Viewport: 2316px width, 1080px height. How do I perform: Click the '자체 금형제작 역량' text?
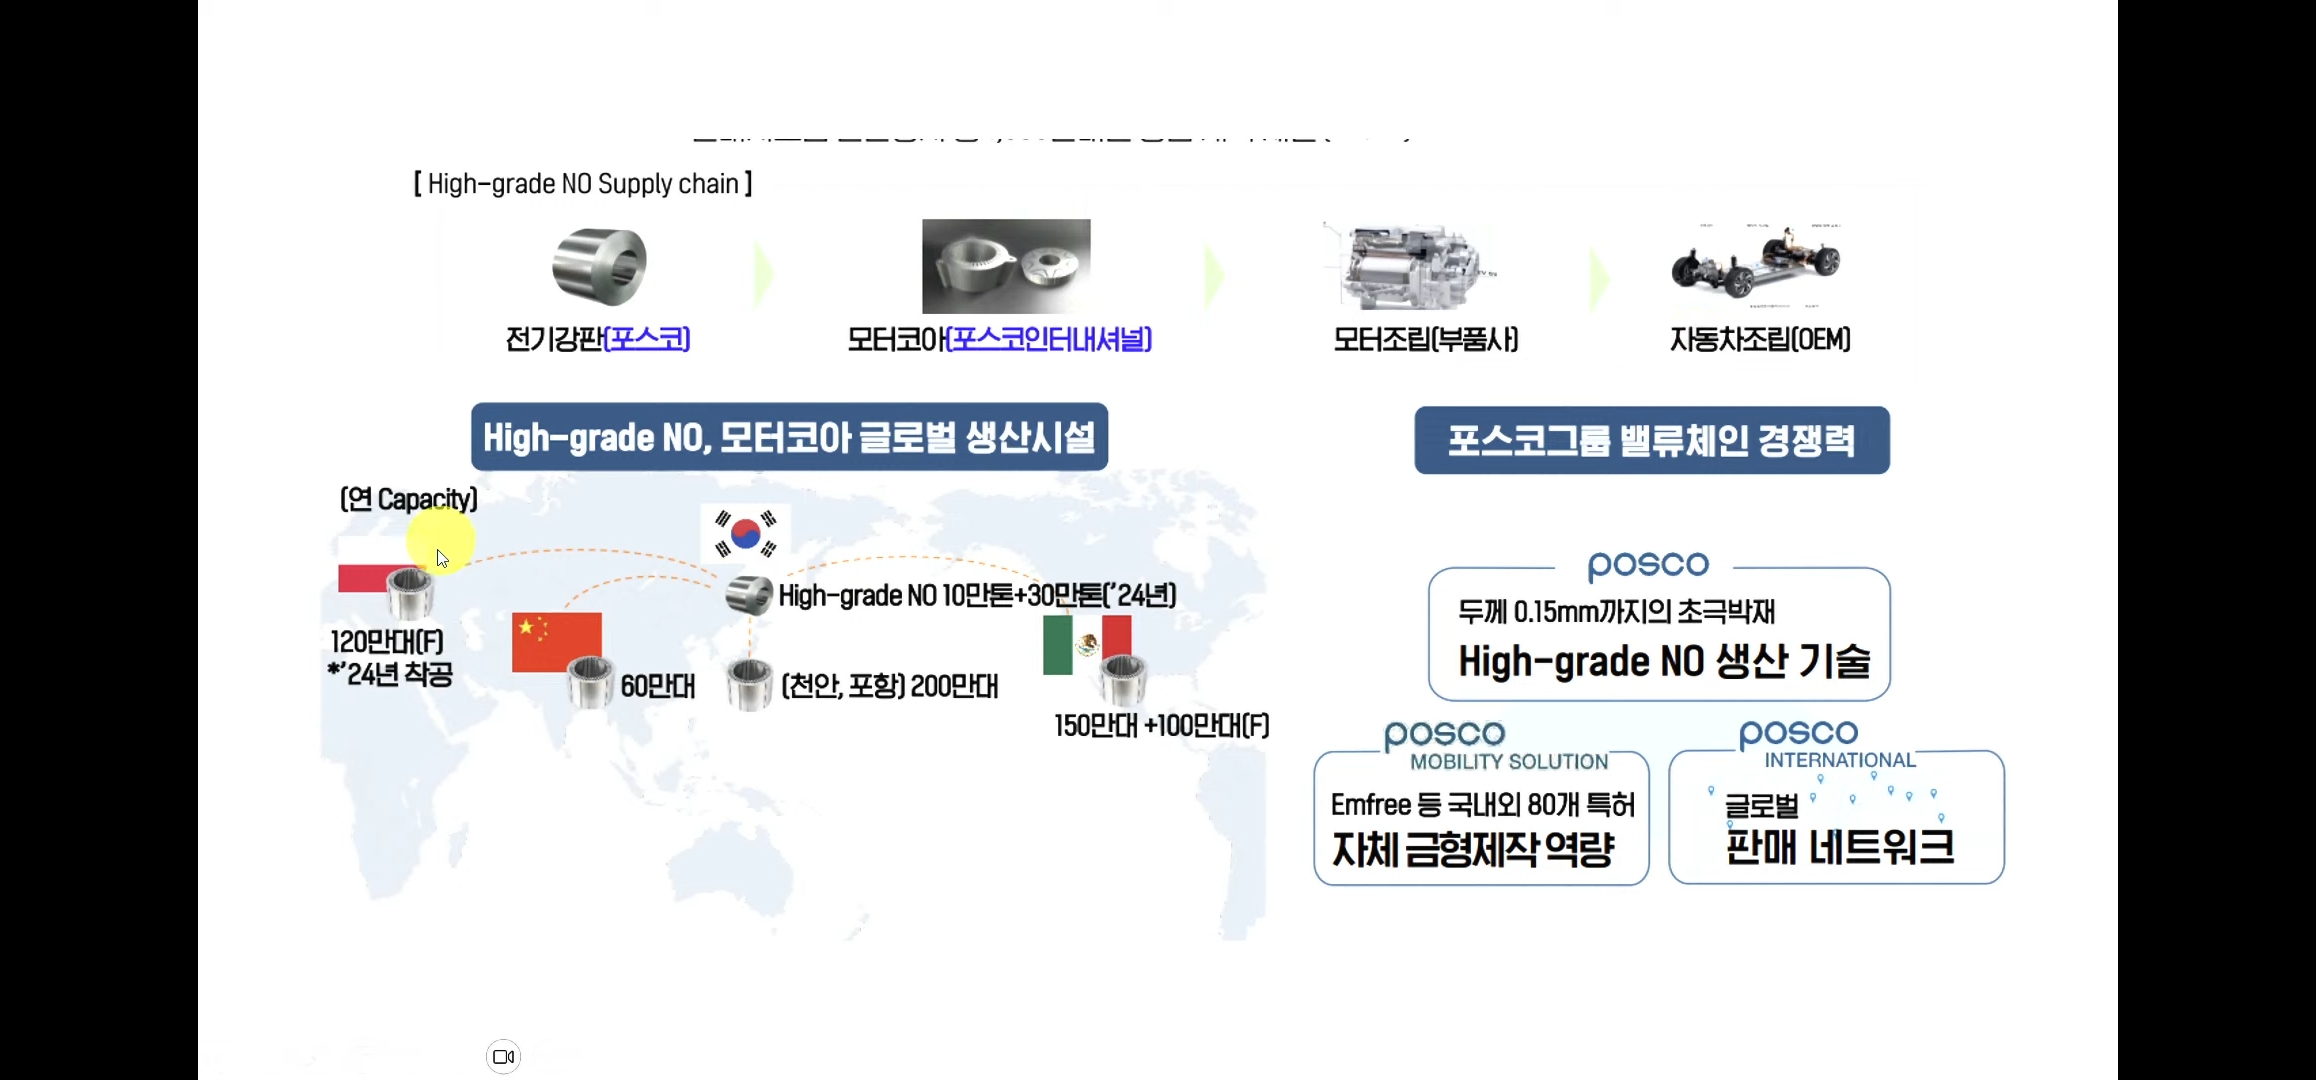pyautogui.click(x=1473, y=850)
